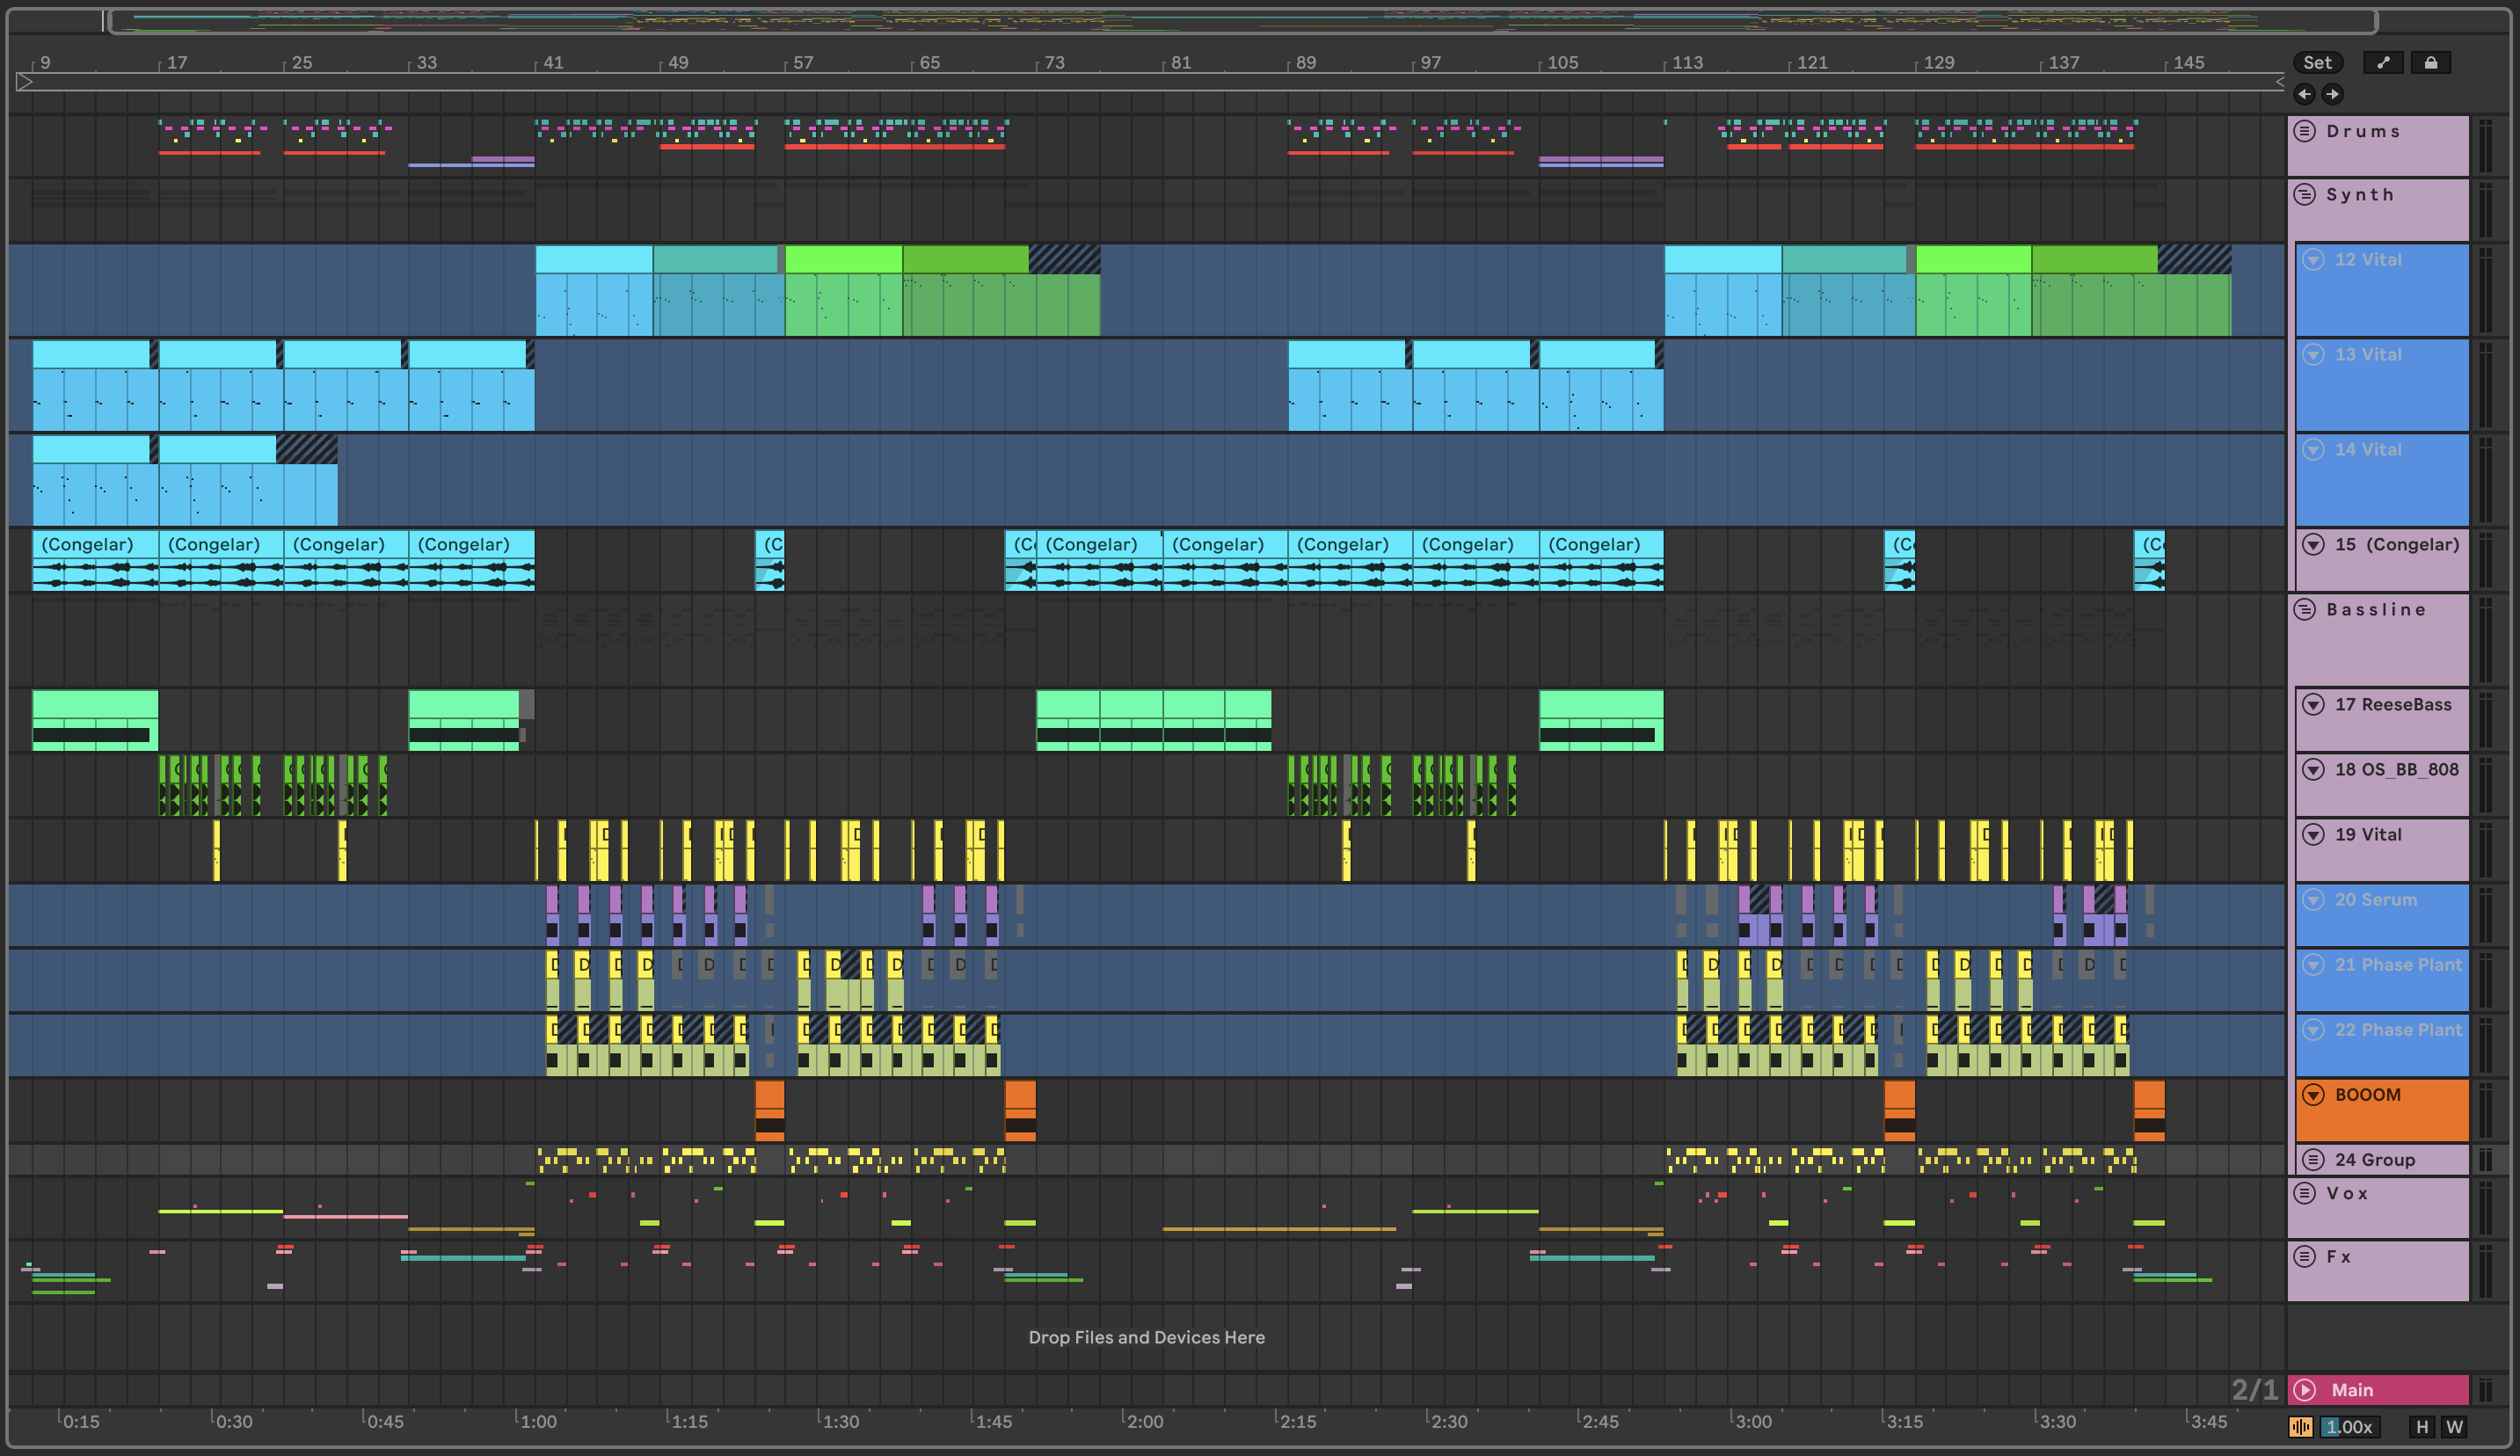Jump to previous locator arrow
Screen dimensions: 2520x1456
(2305, 94)
